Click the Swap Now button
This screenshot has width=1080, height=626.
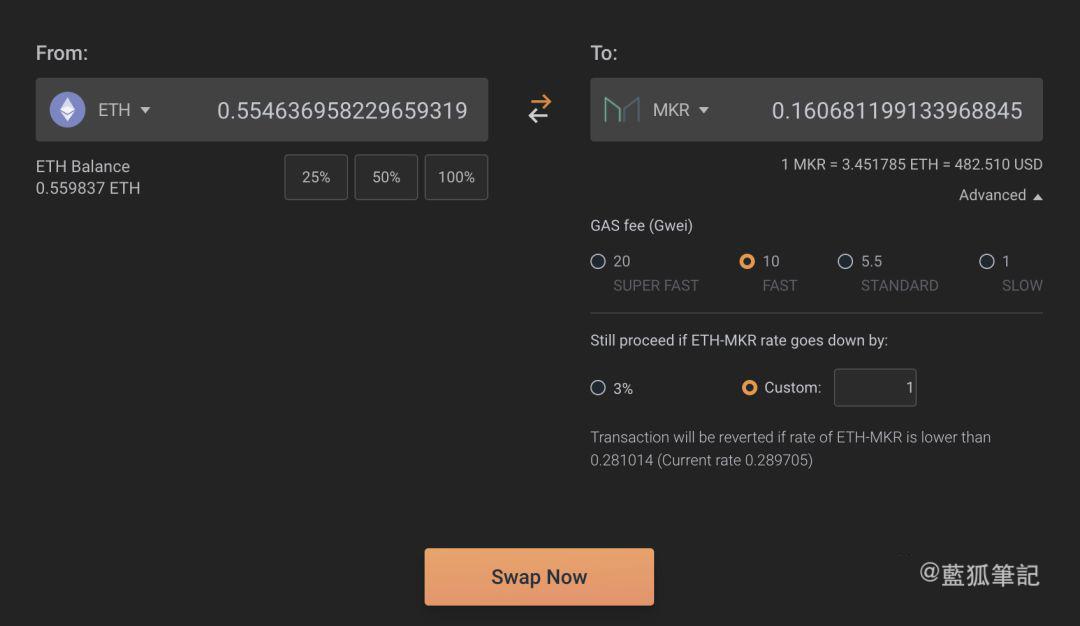click(x=539, y=577)
